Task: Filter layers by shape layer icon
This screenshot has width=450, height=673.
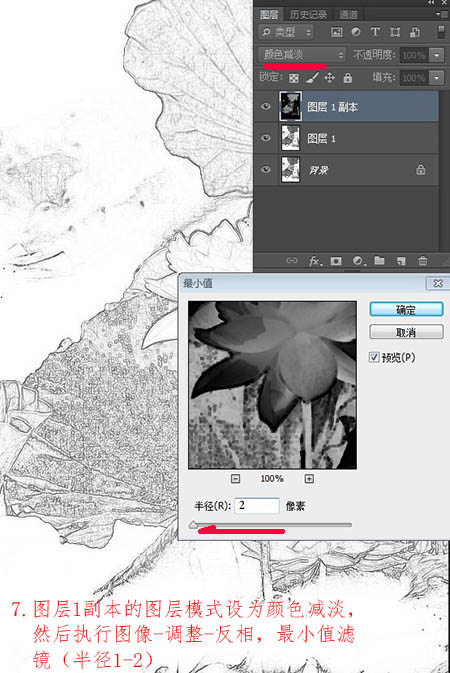Action: (395, 32)
